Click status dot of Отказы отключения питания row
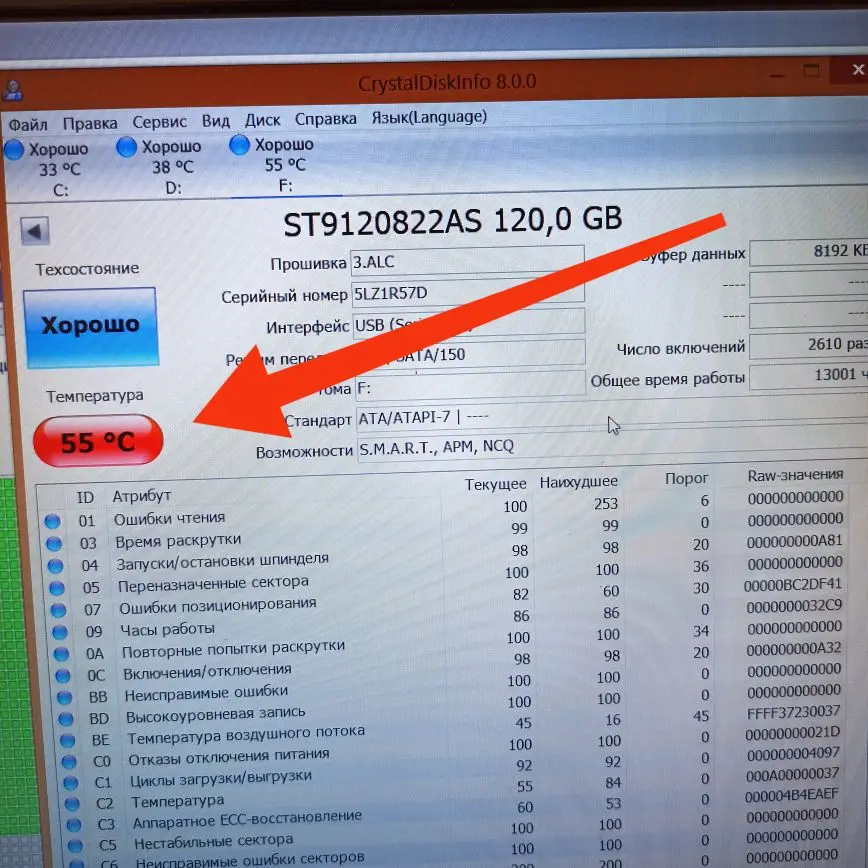The height and width of the screenshot is (868, 868). (x=69, y=762)
